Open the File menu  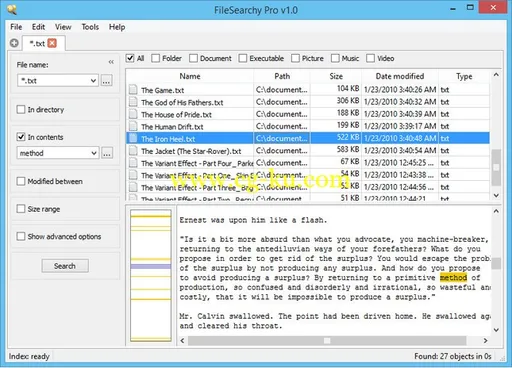click(x=16, y=27)
